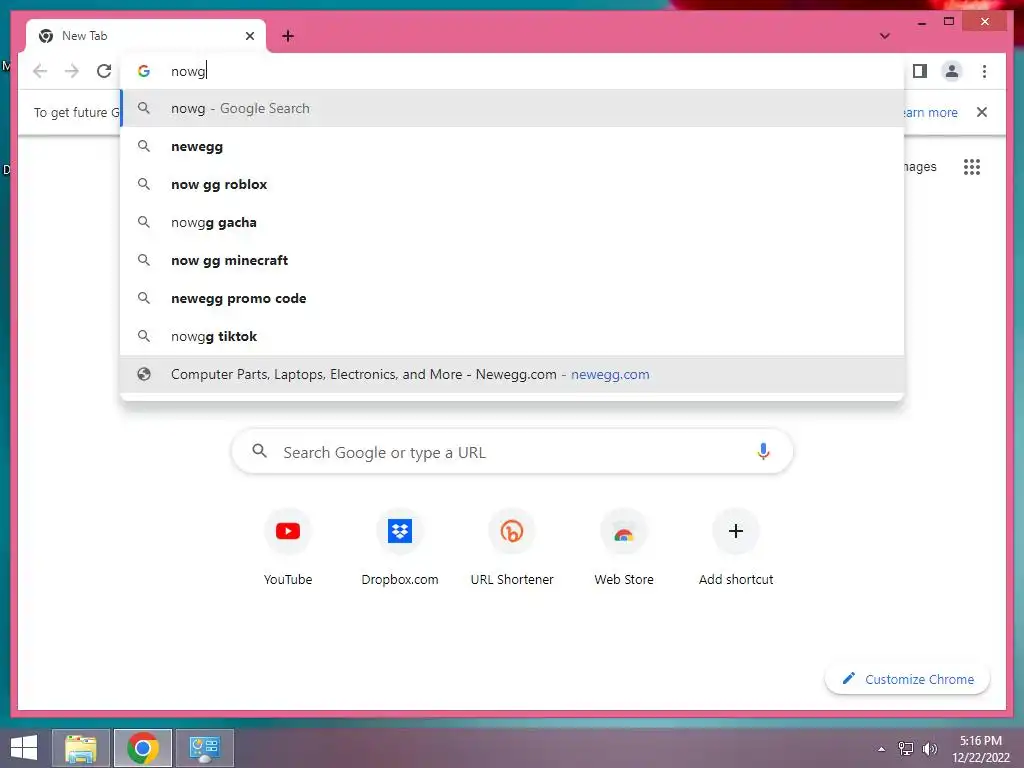The width and height of the screenshot is (1024, 768).
Task: Click search icon next to 'newegg promo code'
Action: (144, 298)
